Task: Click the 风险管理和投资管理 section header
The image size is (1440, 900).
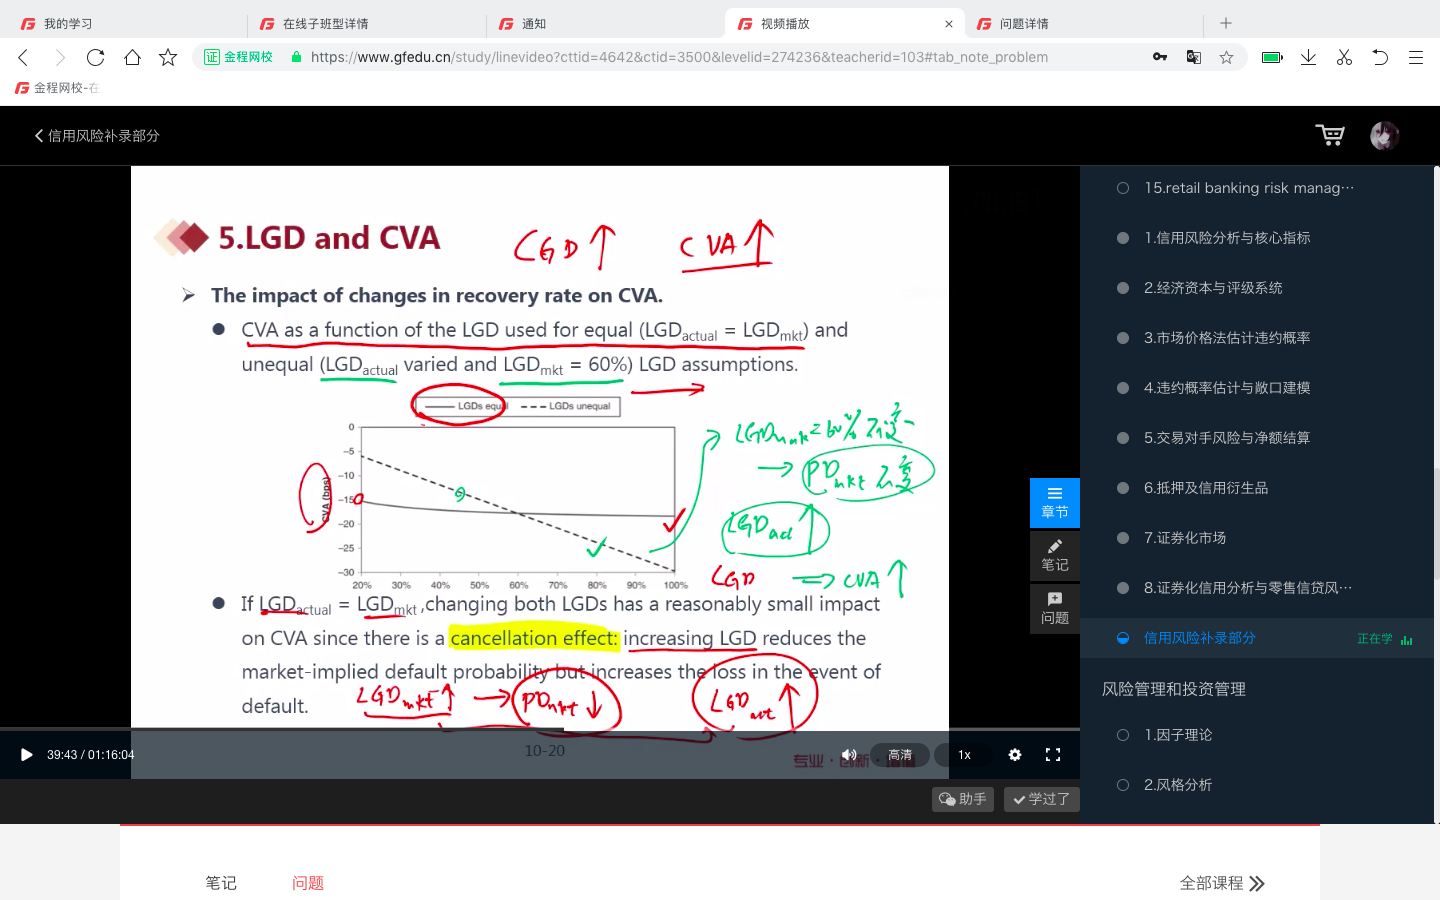Action: coord(1174,689)
